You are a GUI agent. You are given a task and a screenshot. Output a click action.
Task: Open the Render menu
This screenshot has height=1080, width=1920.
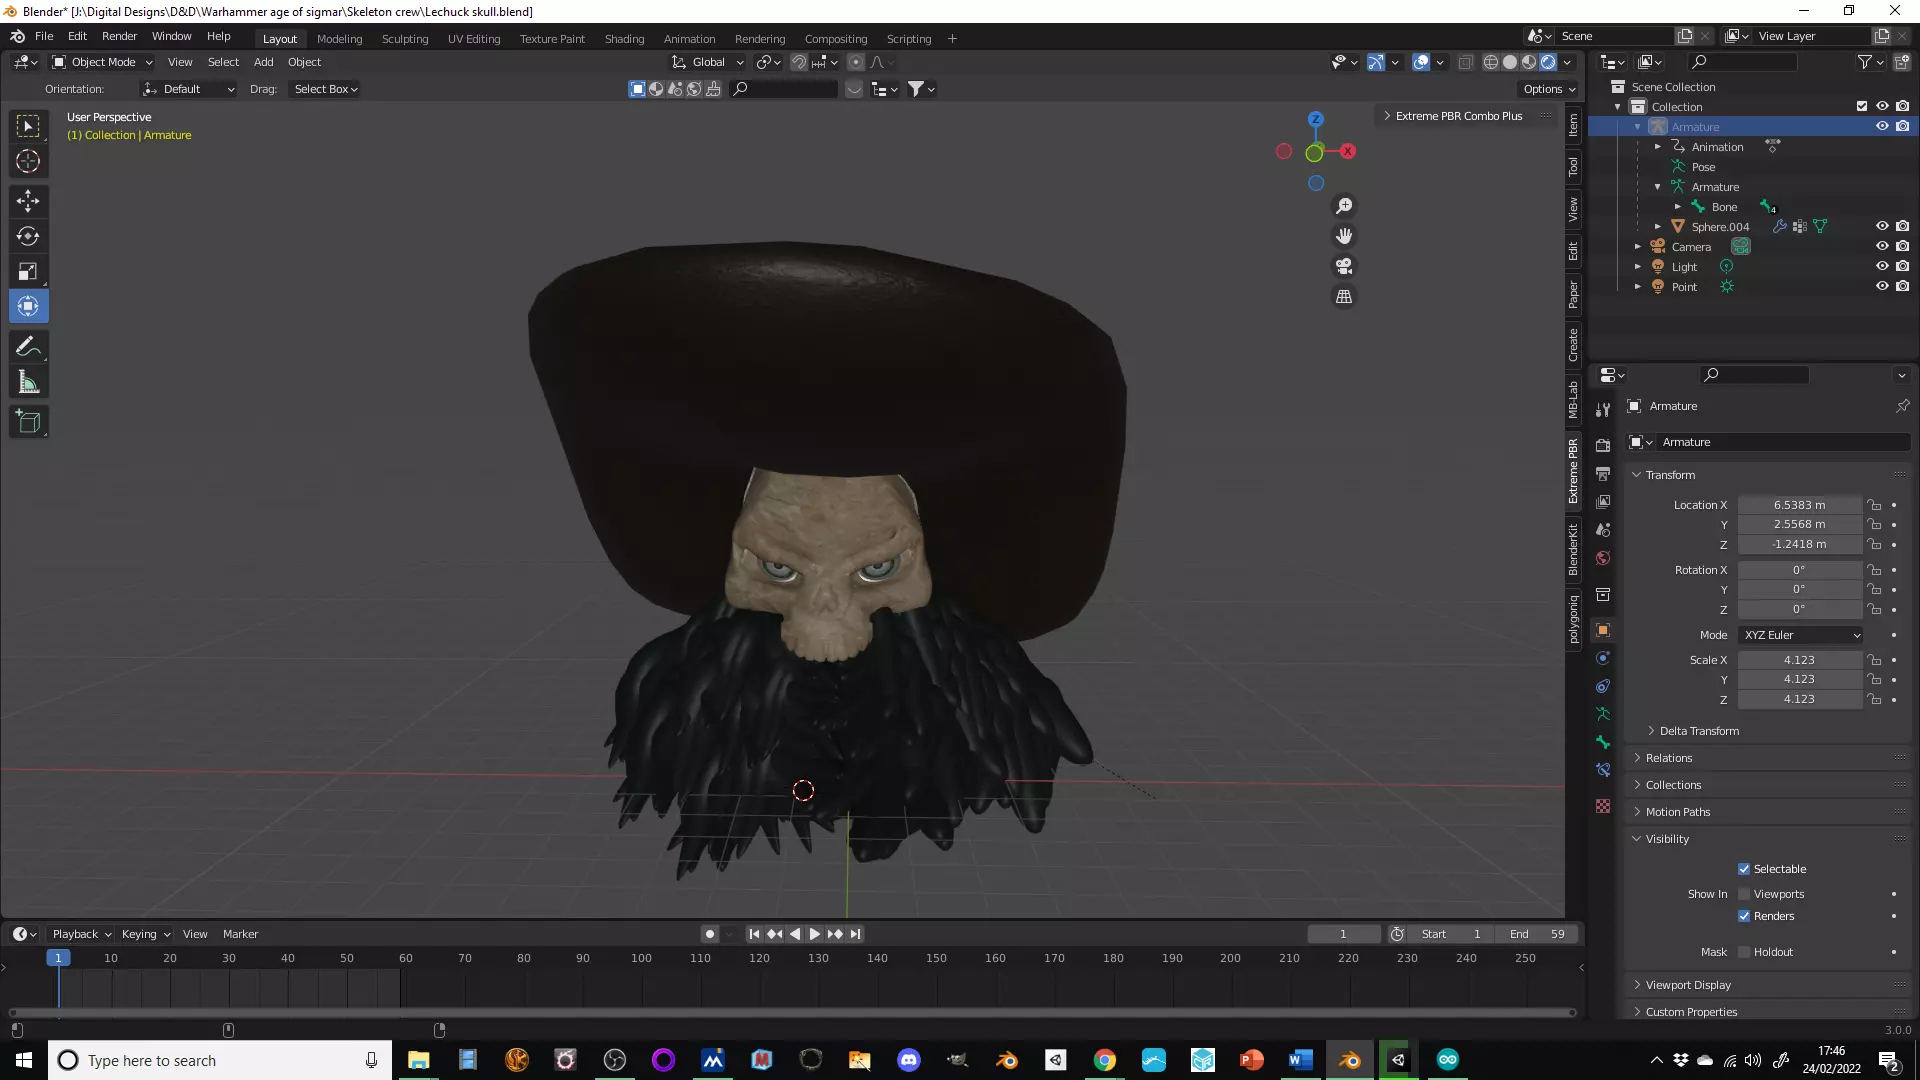tap(119, 36)
